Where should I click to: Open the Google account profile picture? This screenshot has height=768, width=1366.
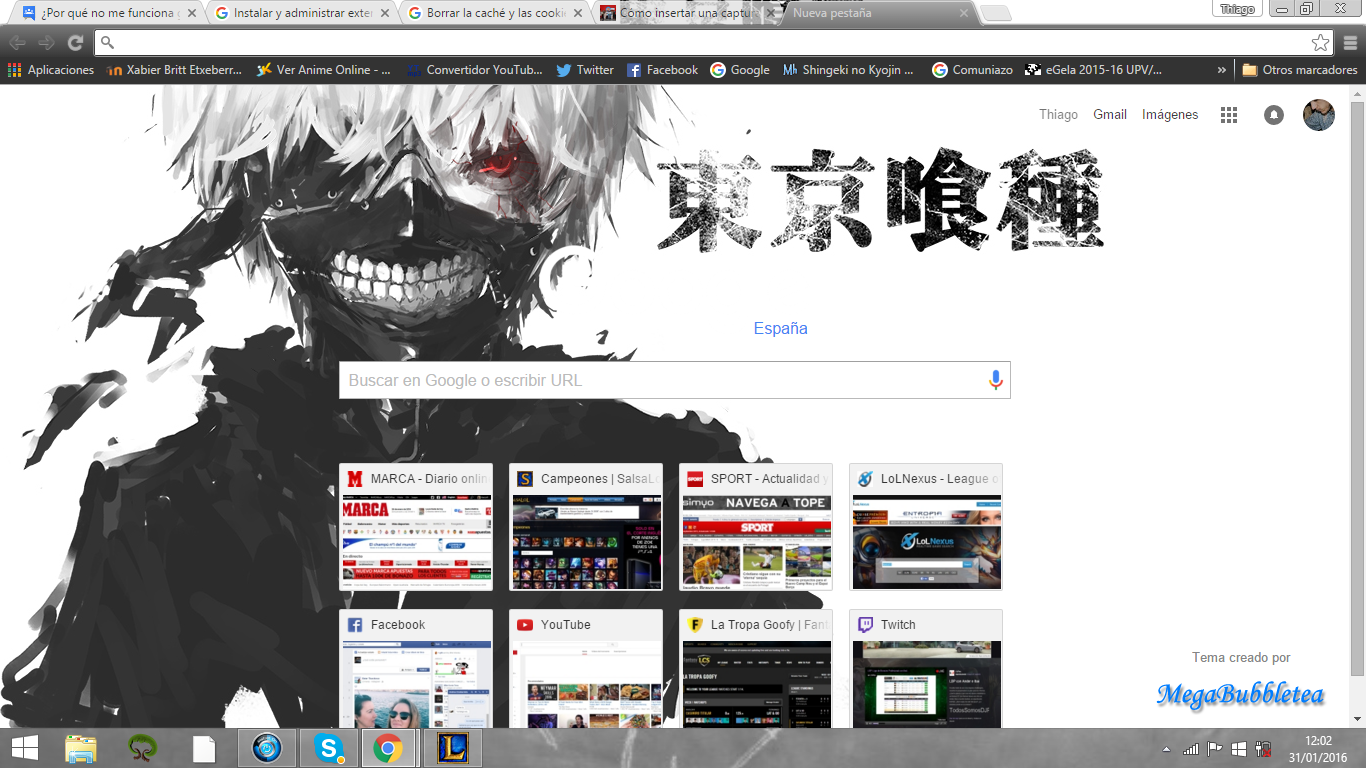coord(1319,115)
